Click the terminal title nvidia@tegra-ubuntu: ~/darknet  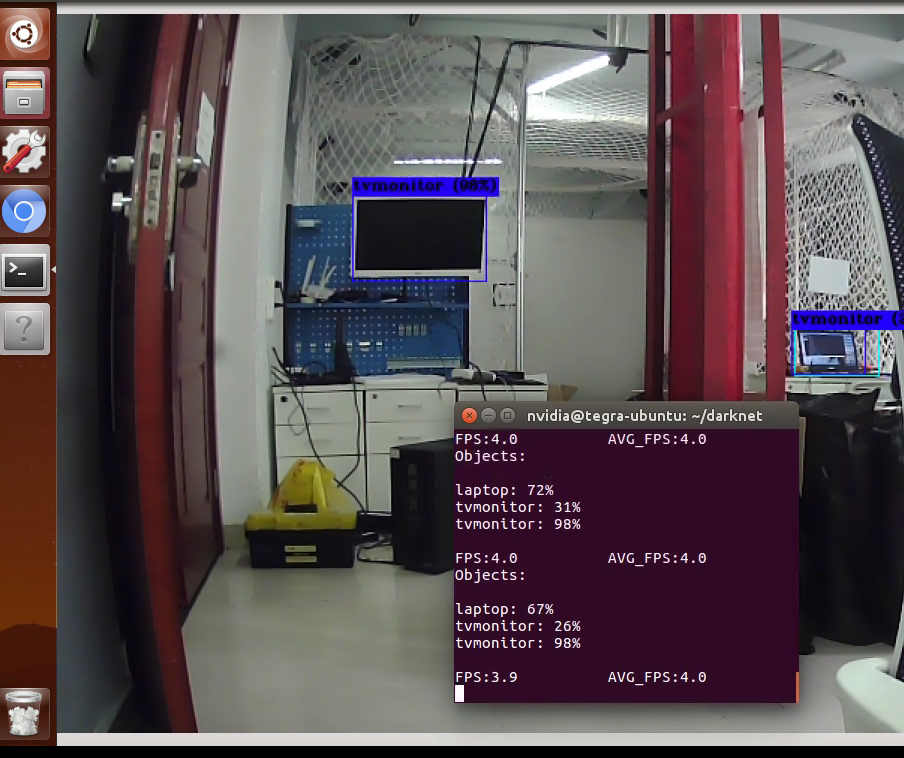pos(645,416)
